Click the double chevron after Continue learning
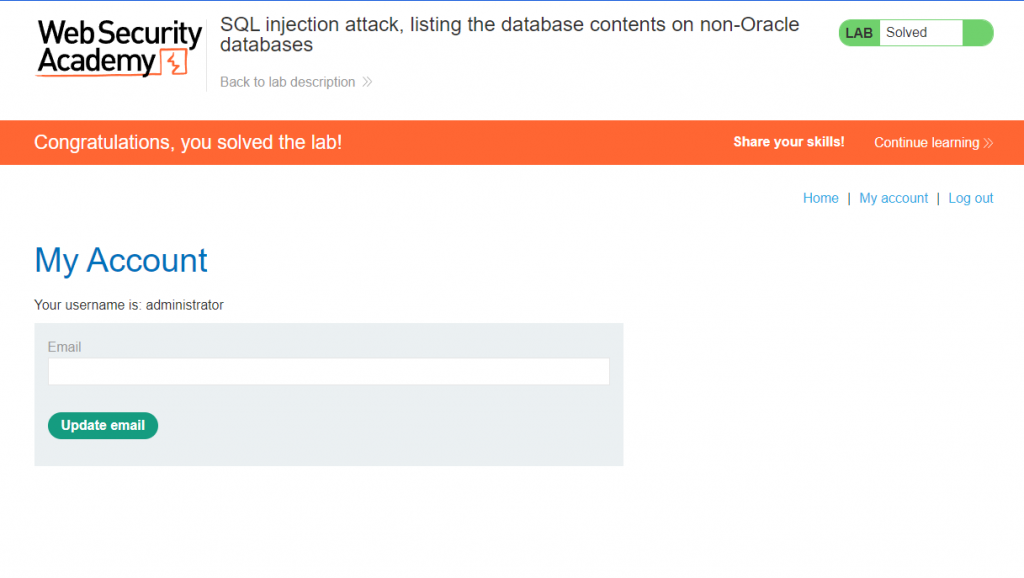The height and width of the screenshot is (578, 1024). tap(988, 143)
